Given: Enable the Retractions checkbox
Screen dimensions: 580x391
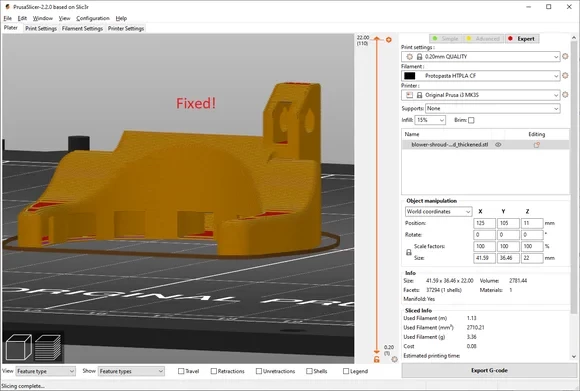Looking at the screenshot, I should pos(213,371).
